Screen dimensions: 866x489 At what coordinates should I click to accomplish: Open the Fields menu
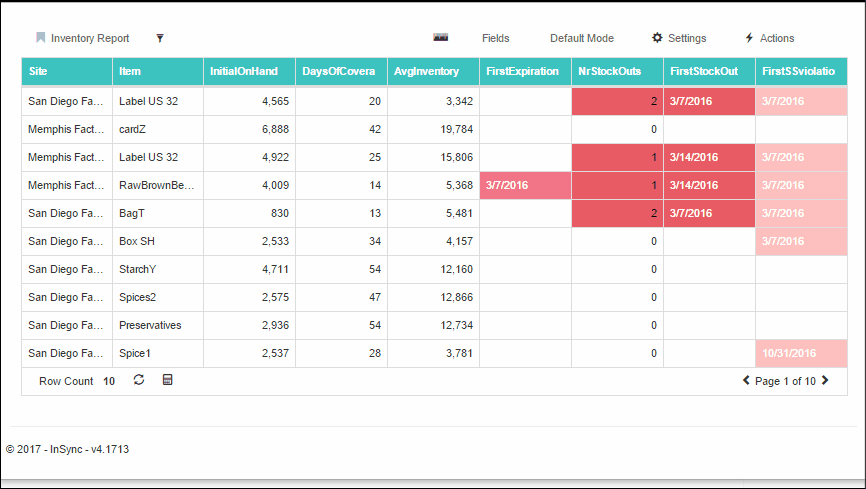click(x=495, y=38)
